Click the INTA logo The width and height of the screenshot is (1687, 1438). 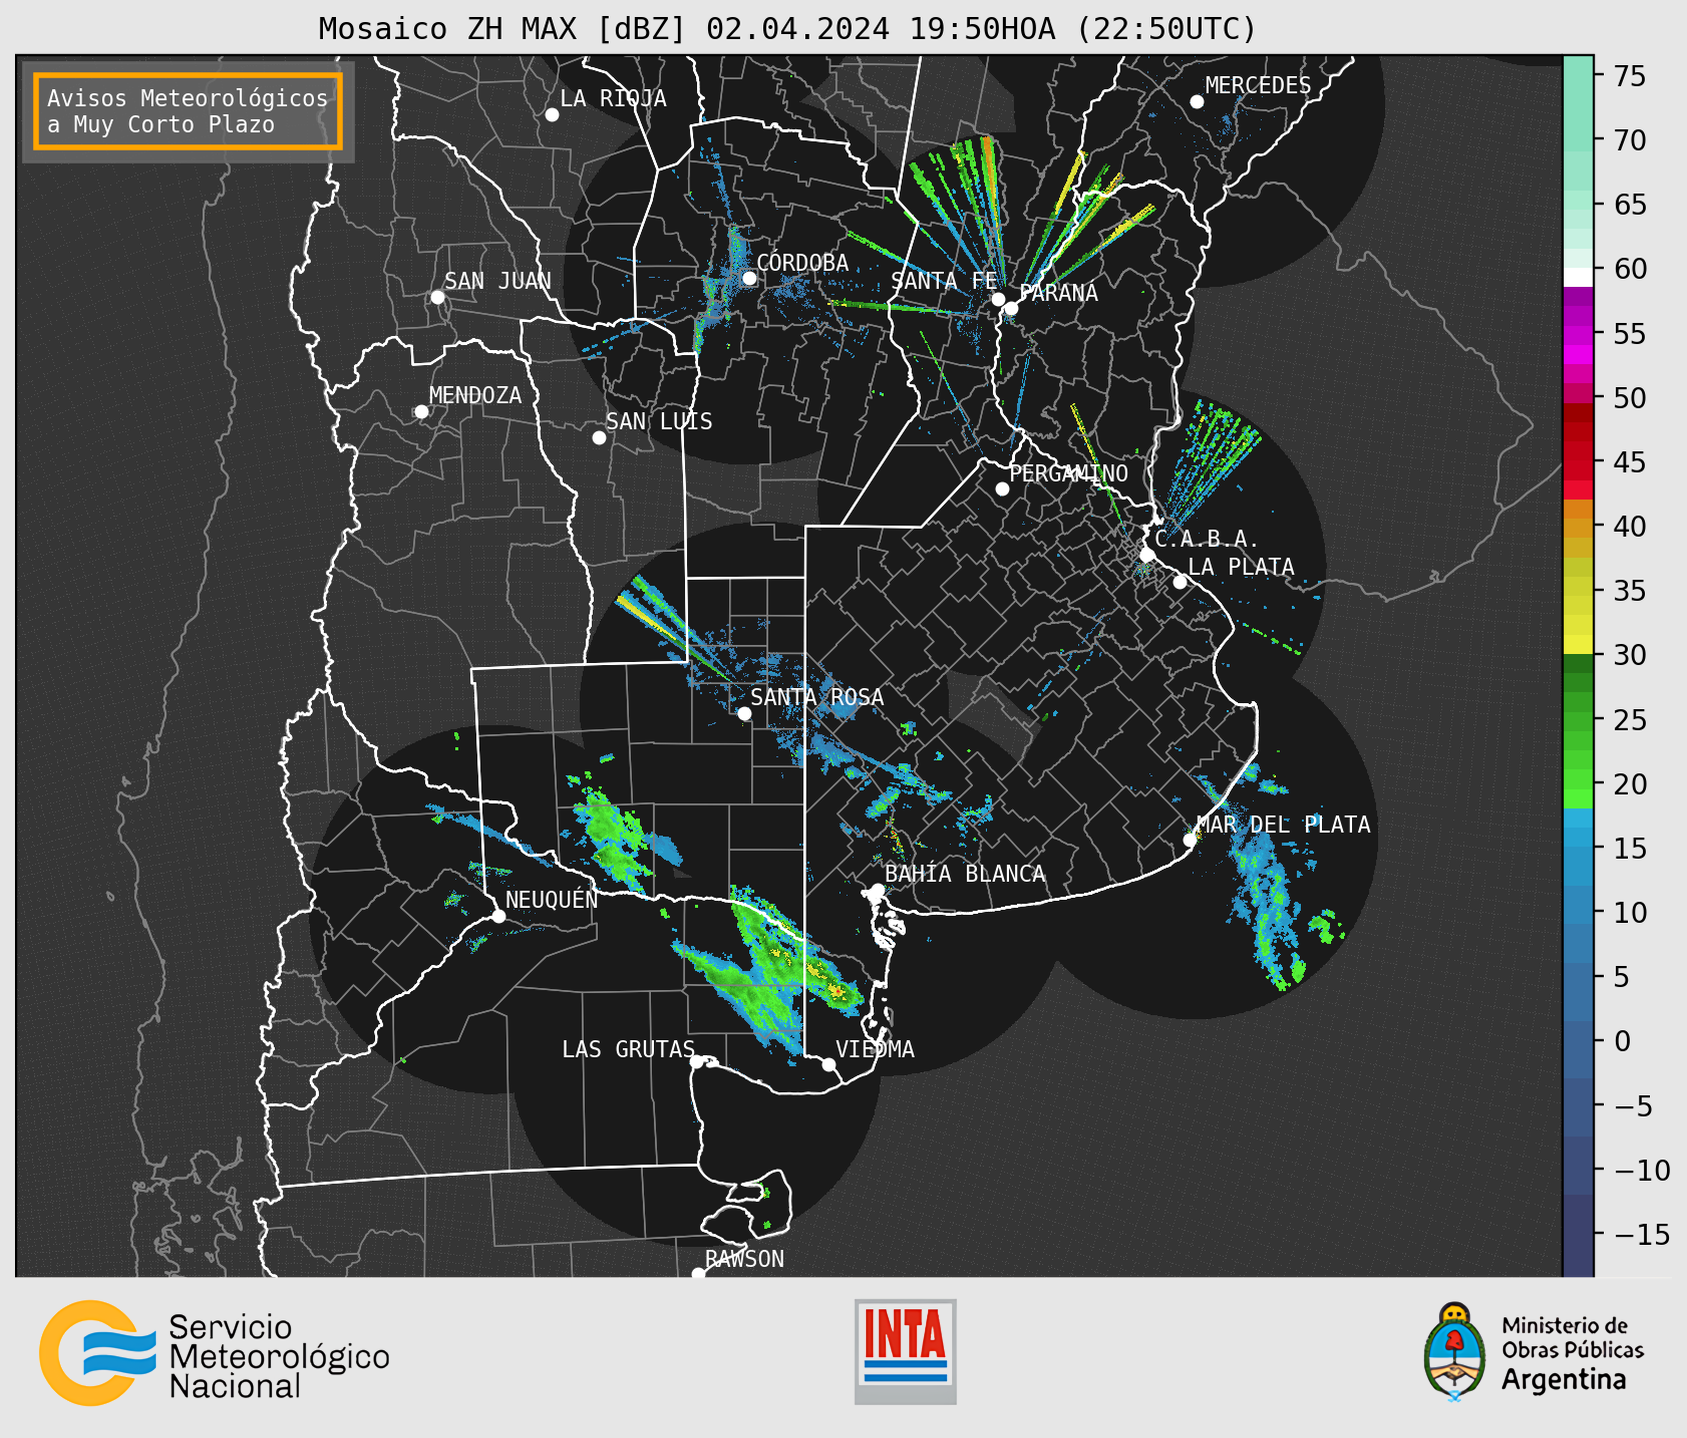(x=905, y=1351)
